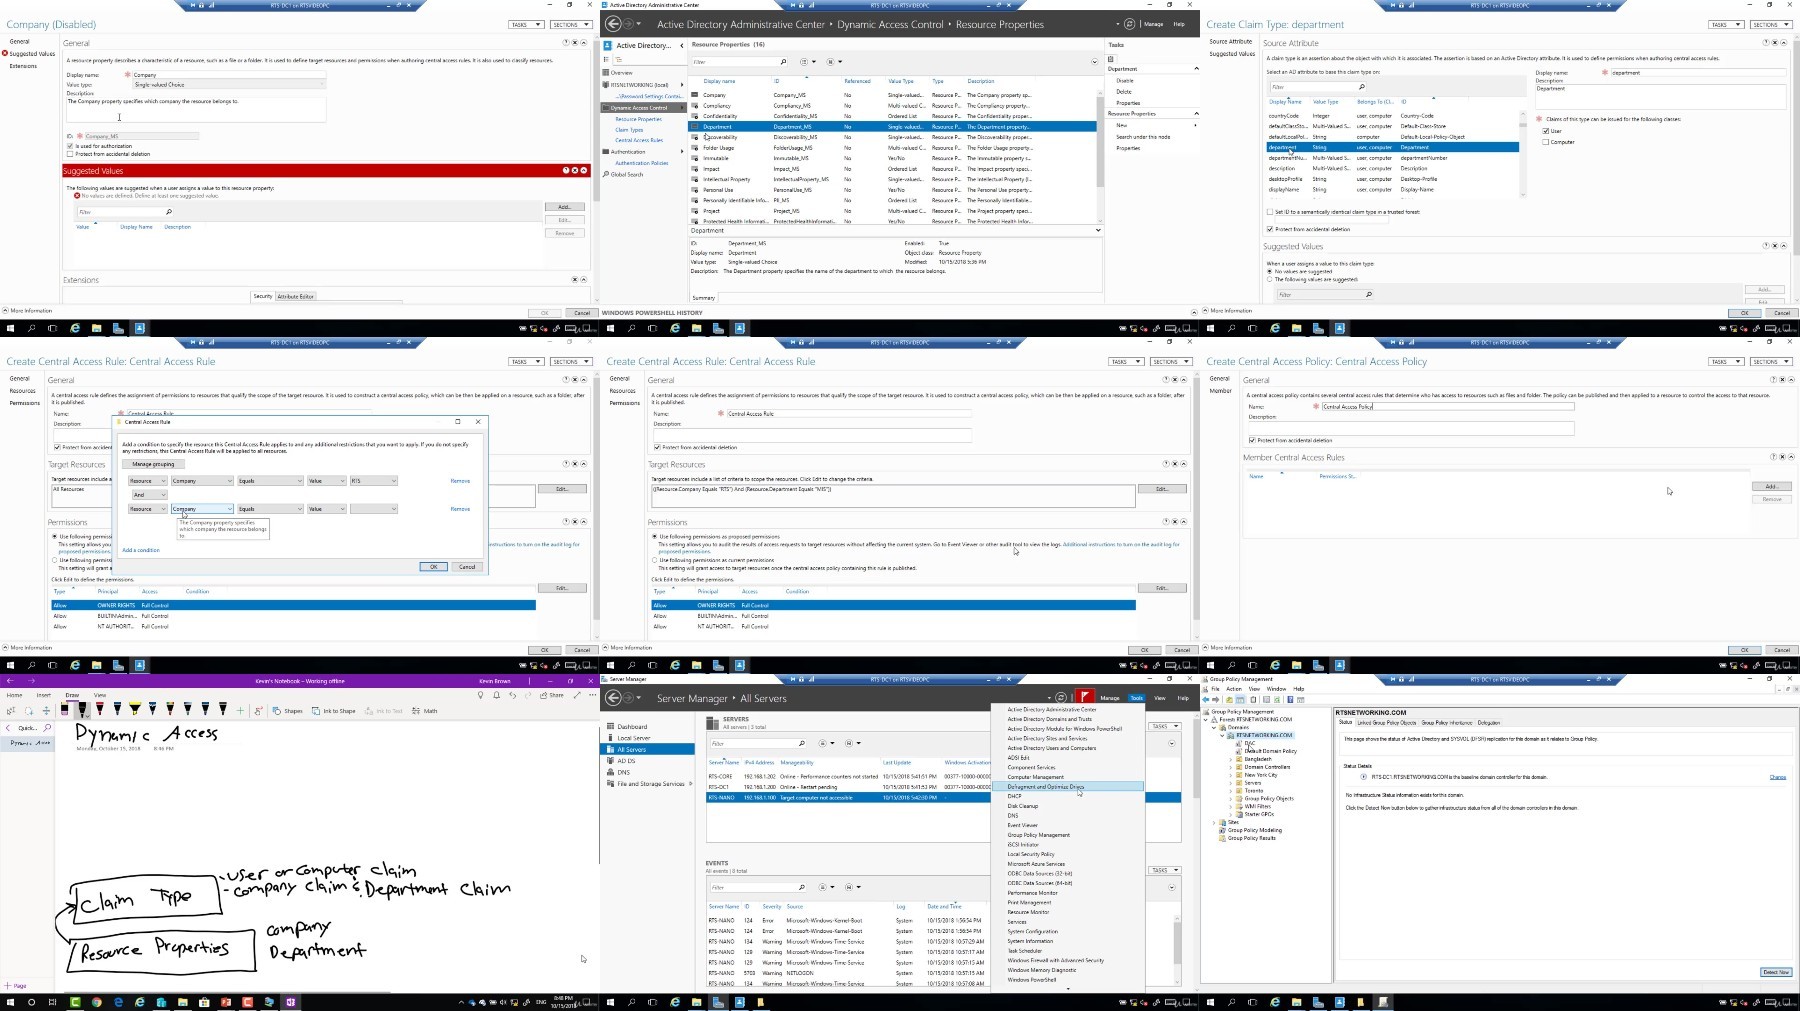The width and height of the screenshot is (1800, 1011).
Task: Open TASKS dropdown in Company window
Action: 526,24
